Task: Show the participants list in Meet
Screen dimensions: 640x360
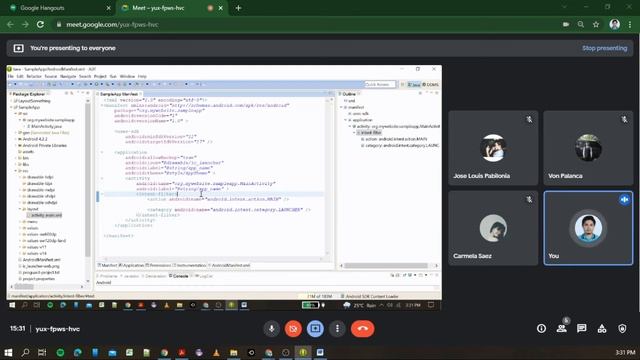Action: [x=562, y=329]
